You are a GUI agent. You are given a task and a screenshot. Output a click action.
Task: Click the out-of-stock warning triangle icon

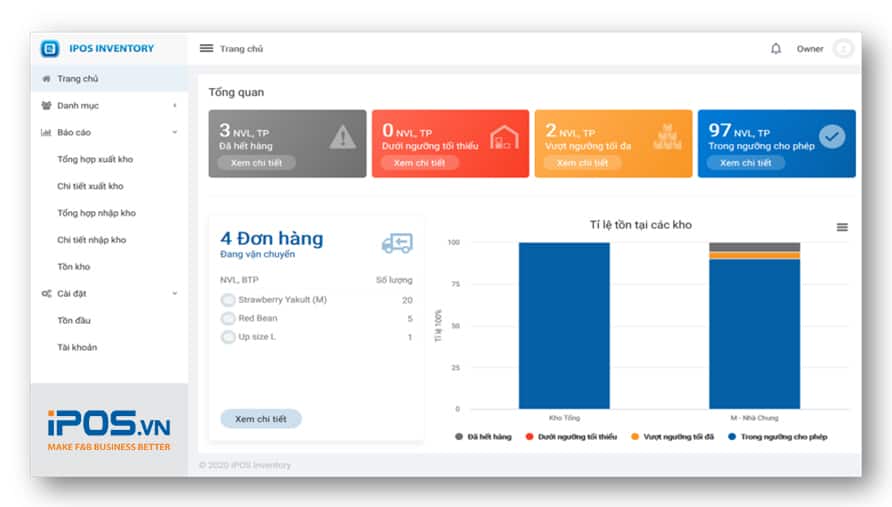[342, 137]
